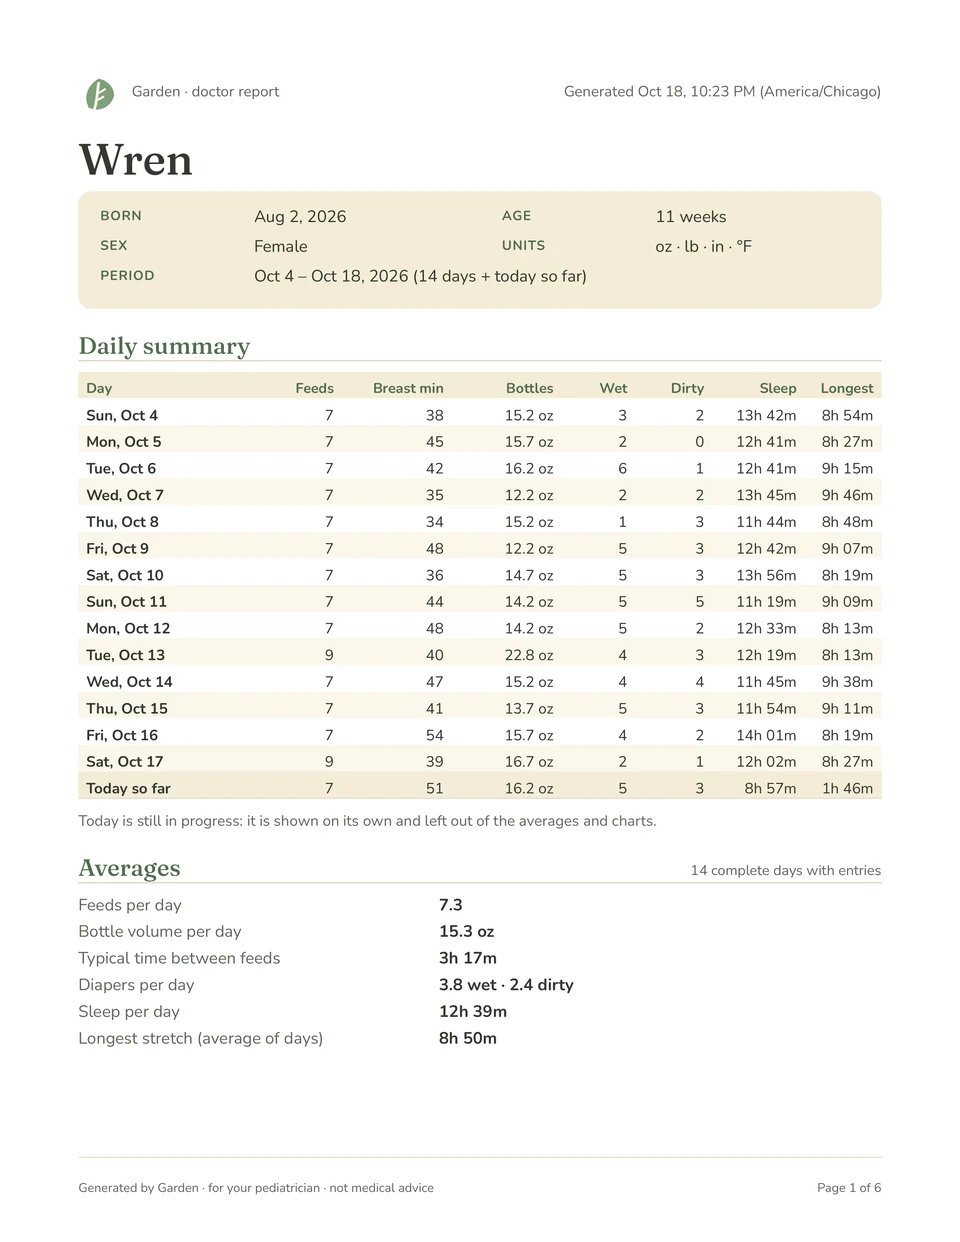Click the 'Sleep per day' label

[x=129, y=1011]
